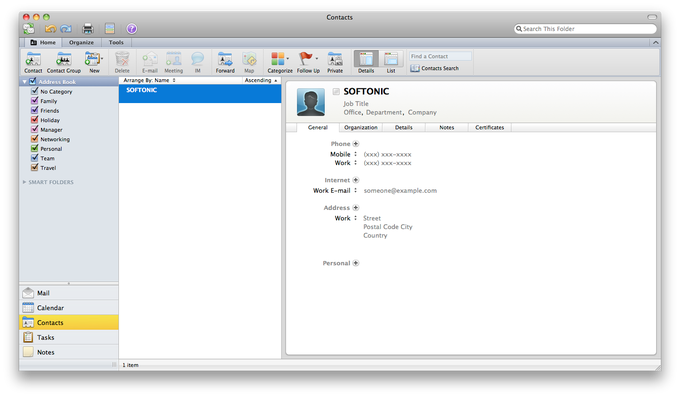Uncheck the Networking category
The image size is (680, 397).
[35, 139]
